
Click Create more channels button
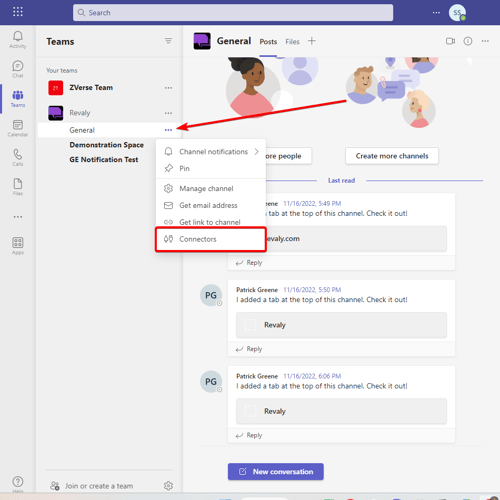[392, 156]
